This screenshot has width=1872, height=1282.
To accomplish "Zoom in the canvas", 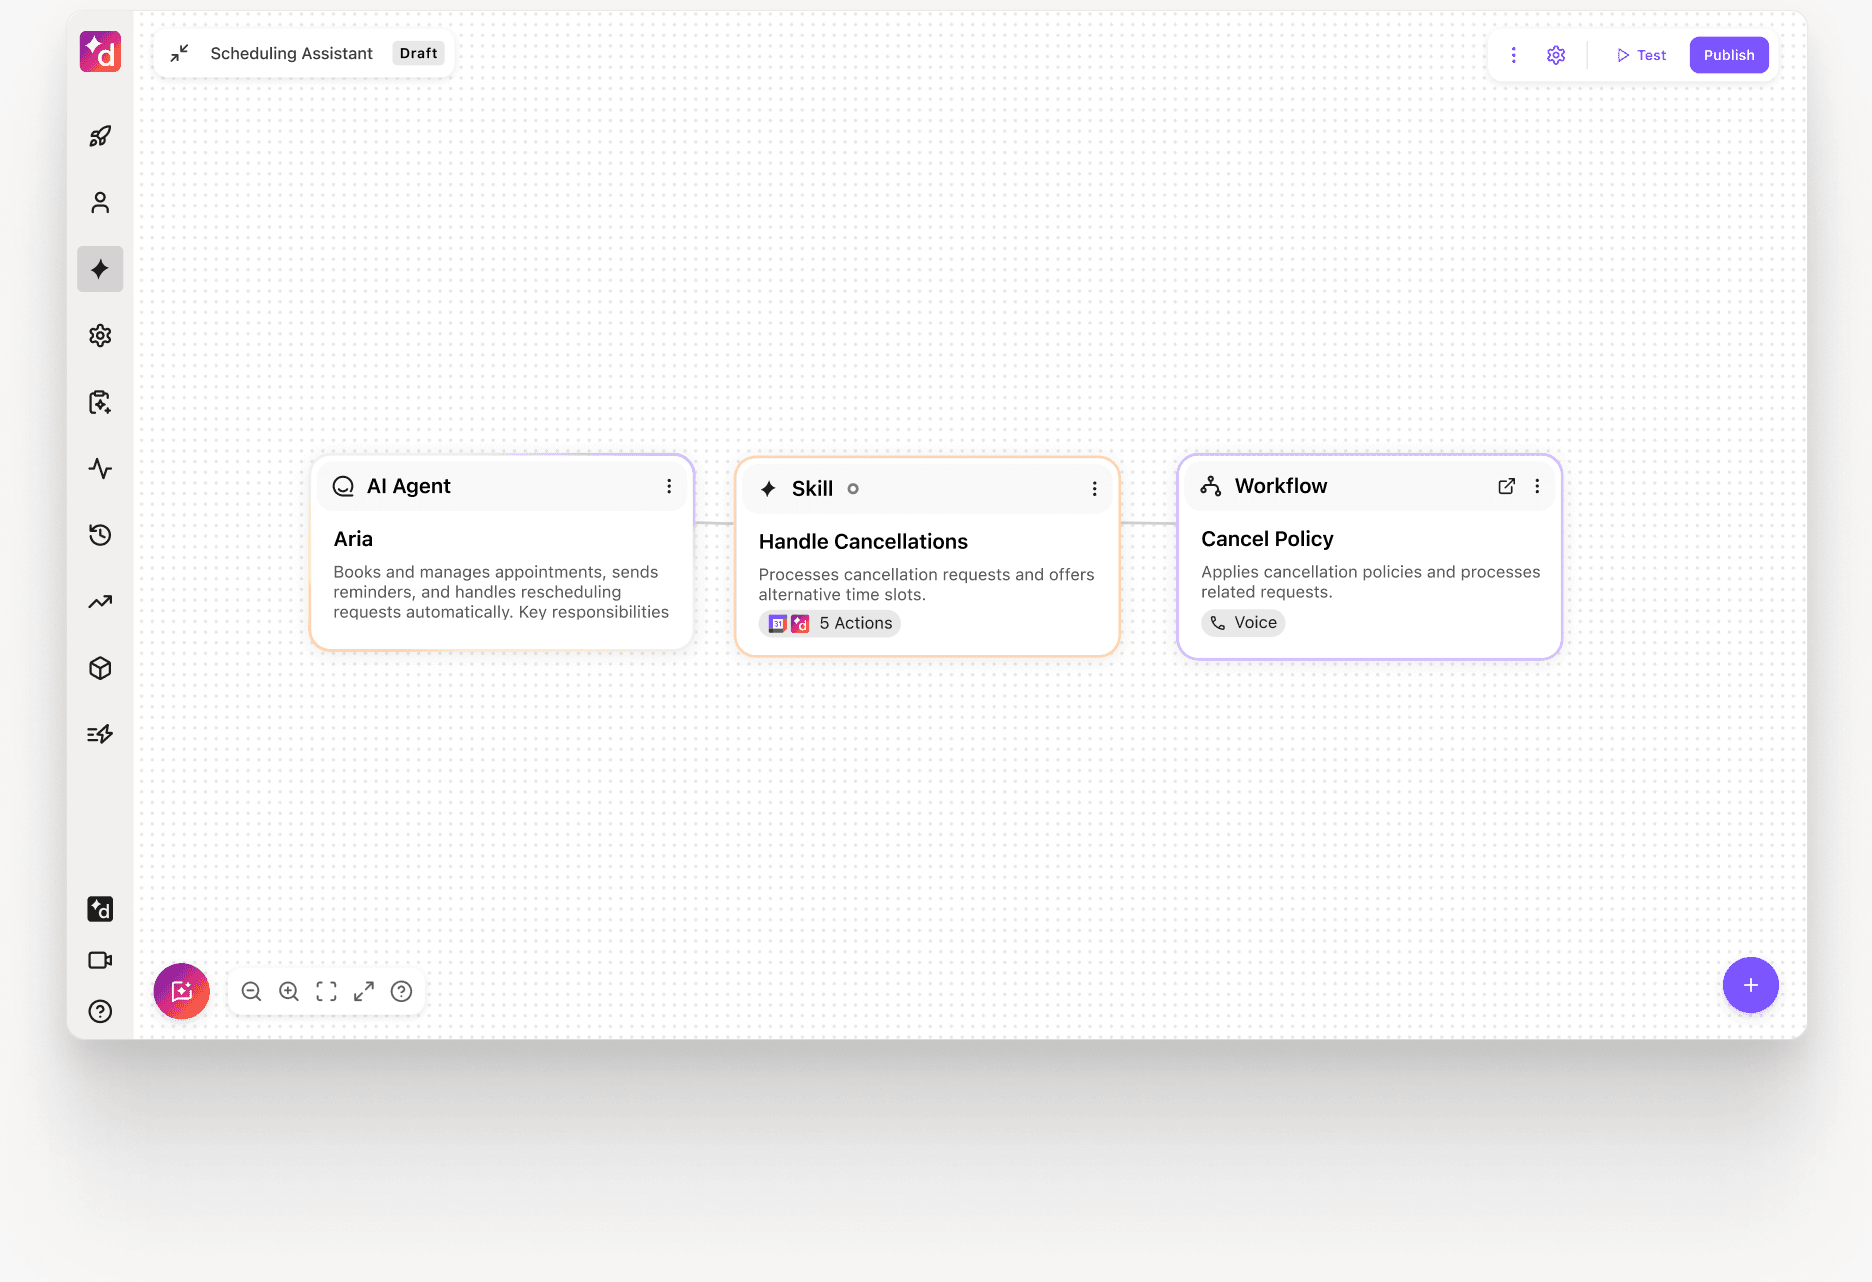I will coord(289,991).
